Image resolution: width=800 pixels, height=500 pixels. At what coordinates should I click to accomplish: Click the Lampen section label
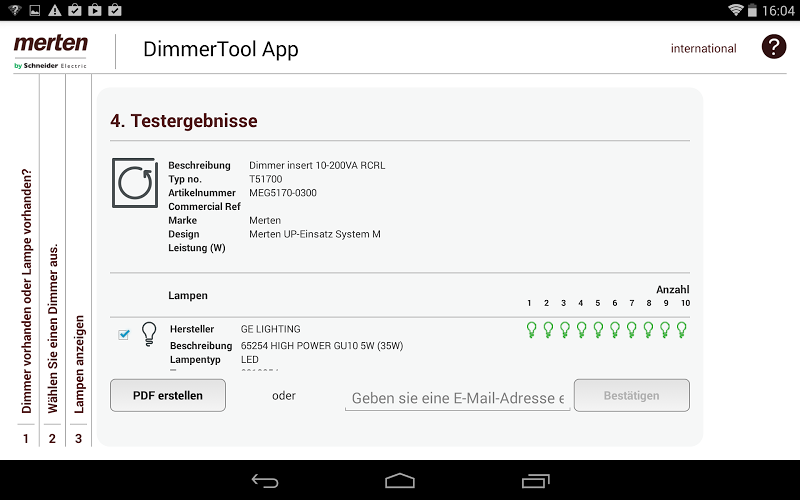pos(188,295)
